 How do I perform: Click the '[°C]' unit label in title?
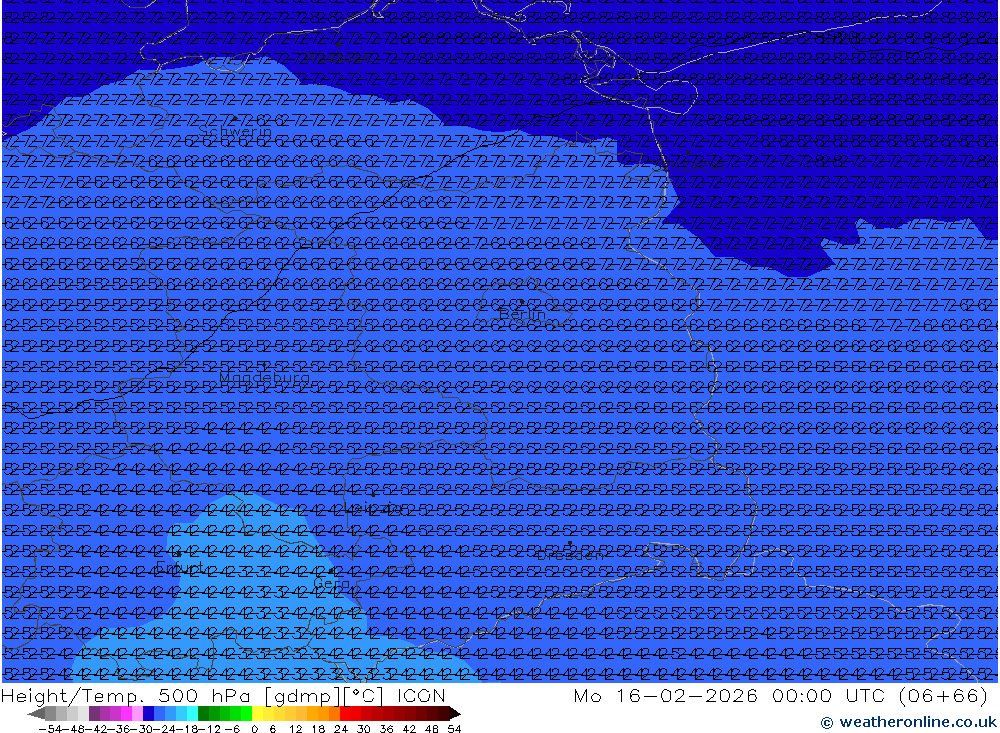[364, 695]
